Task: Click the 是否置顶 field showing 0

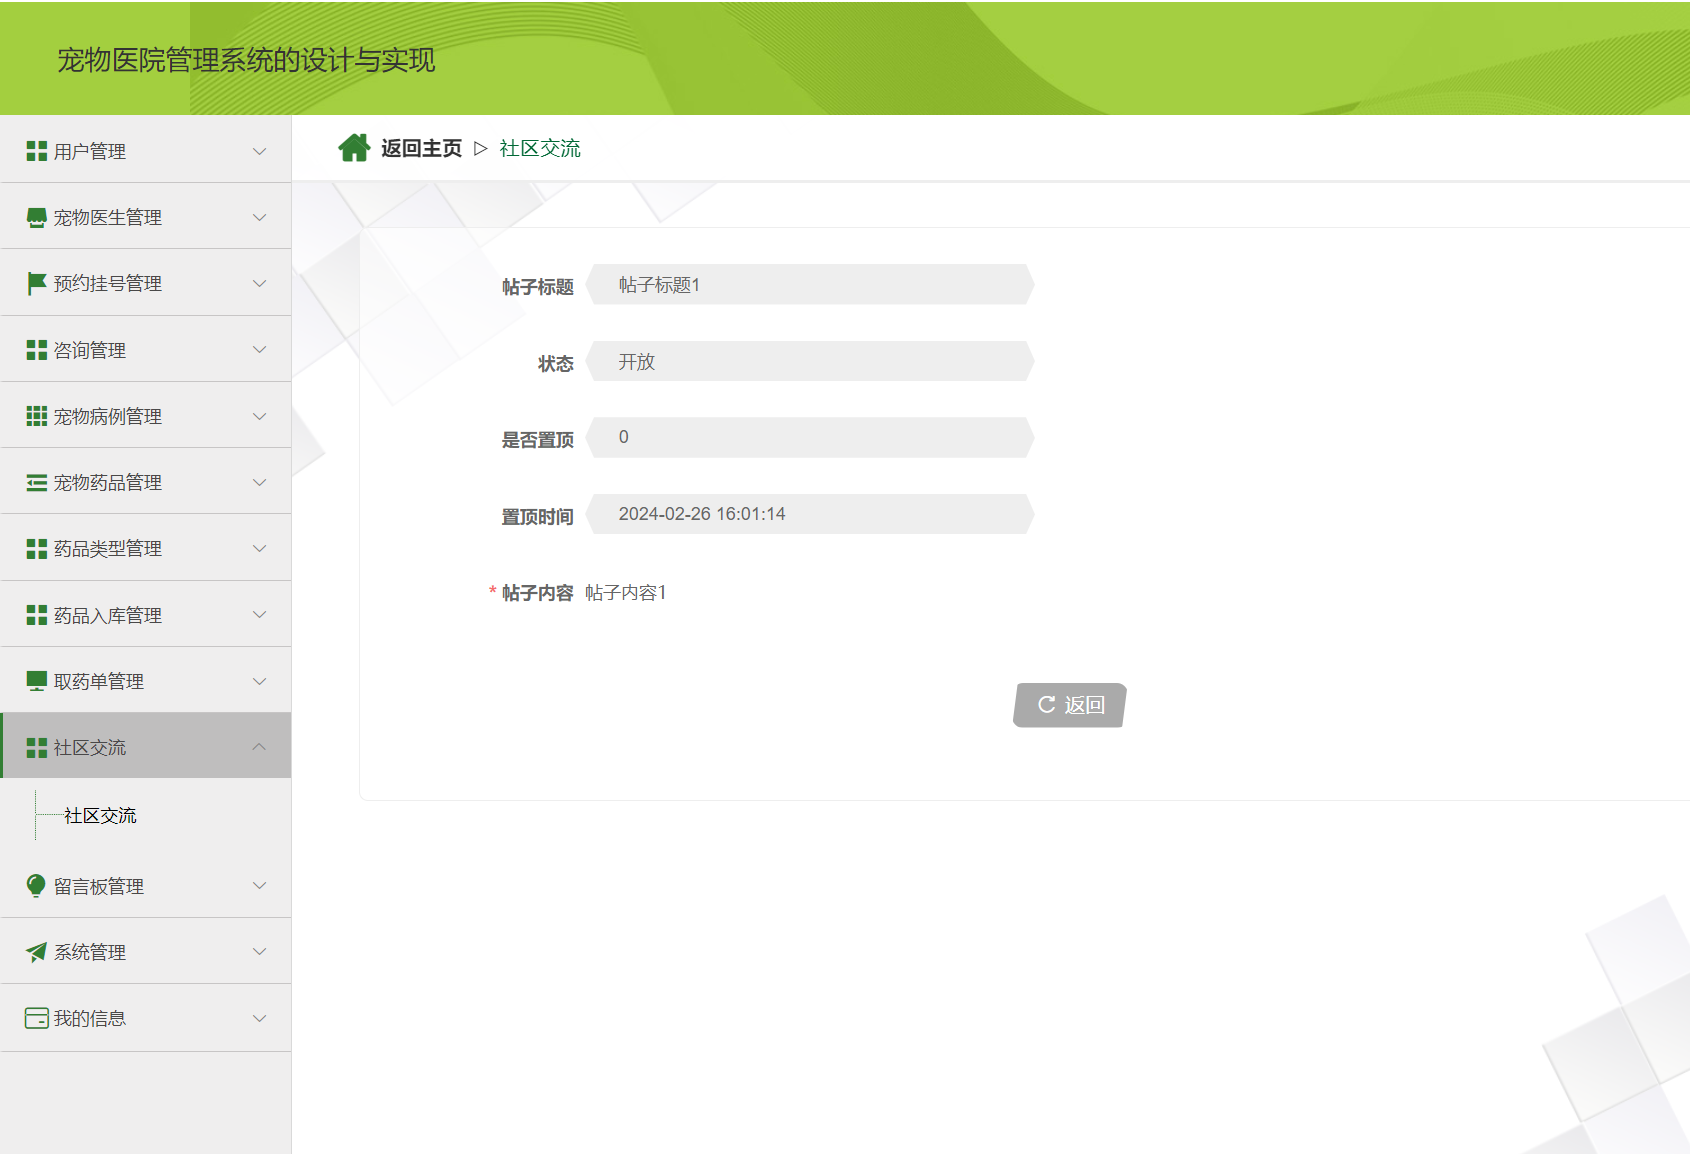Action: point(810,437)
